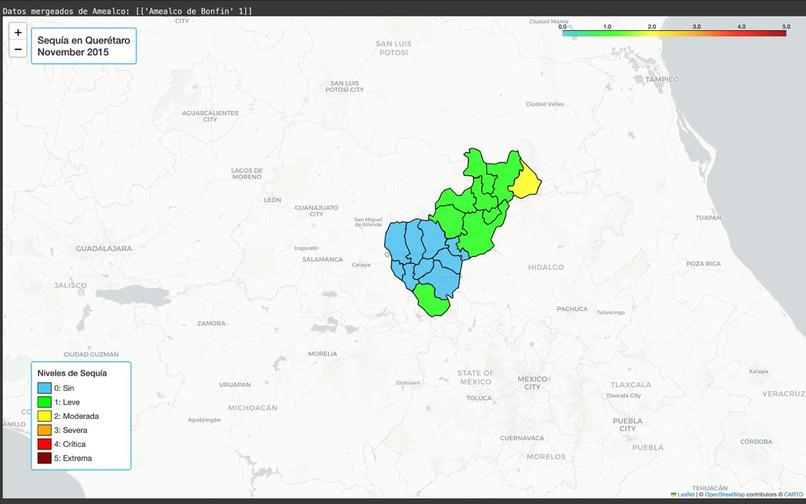Screen dimensions: 806x504
Task: Click the 'MEXICO CITY' map label
Action: [533, 383]
